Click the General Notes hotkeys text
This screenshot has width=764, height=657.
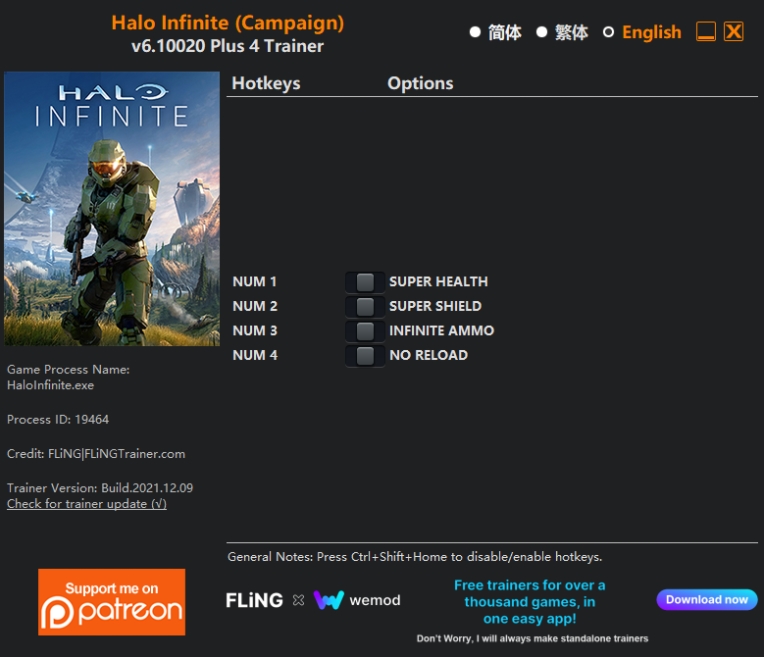415,557
